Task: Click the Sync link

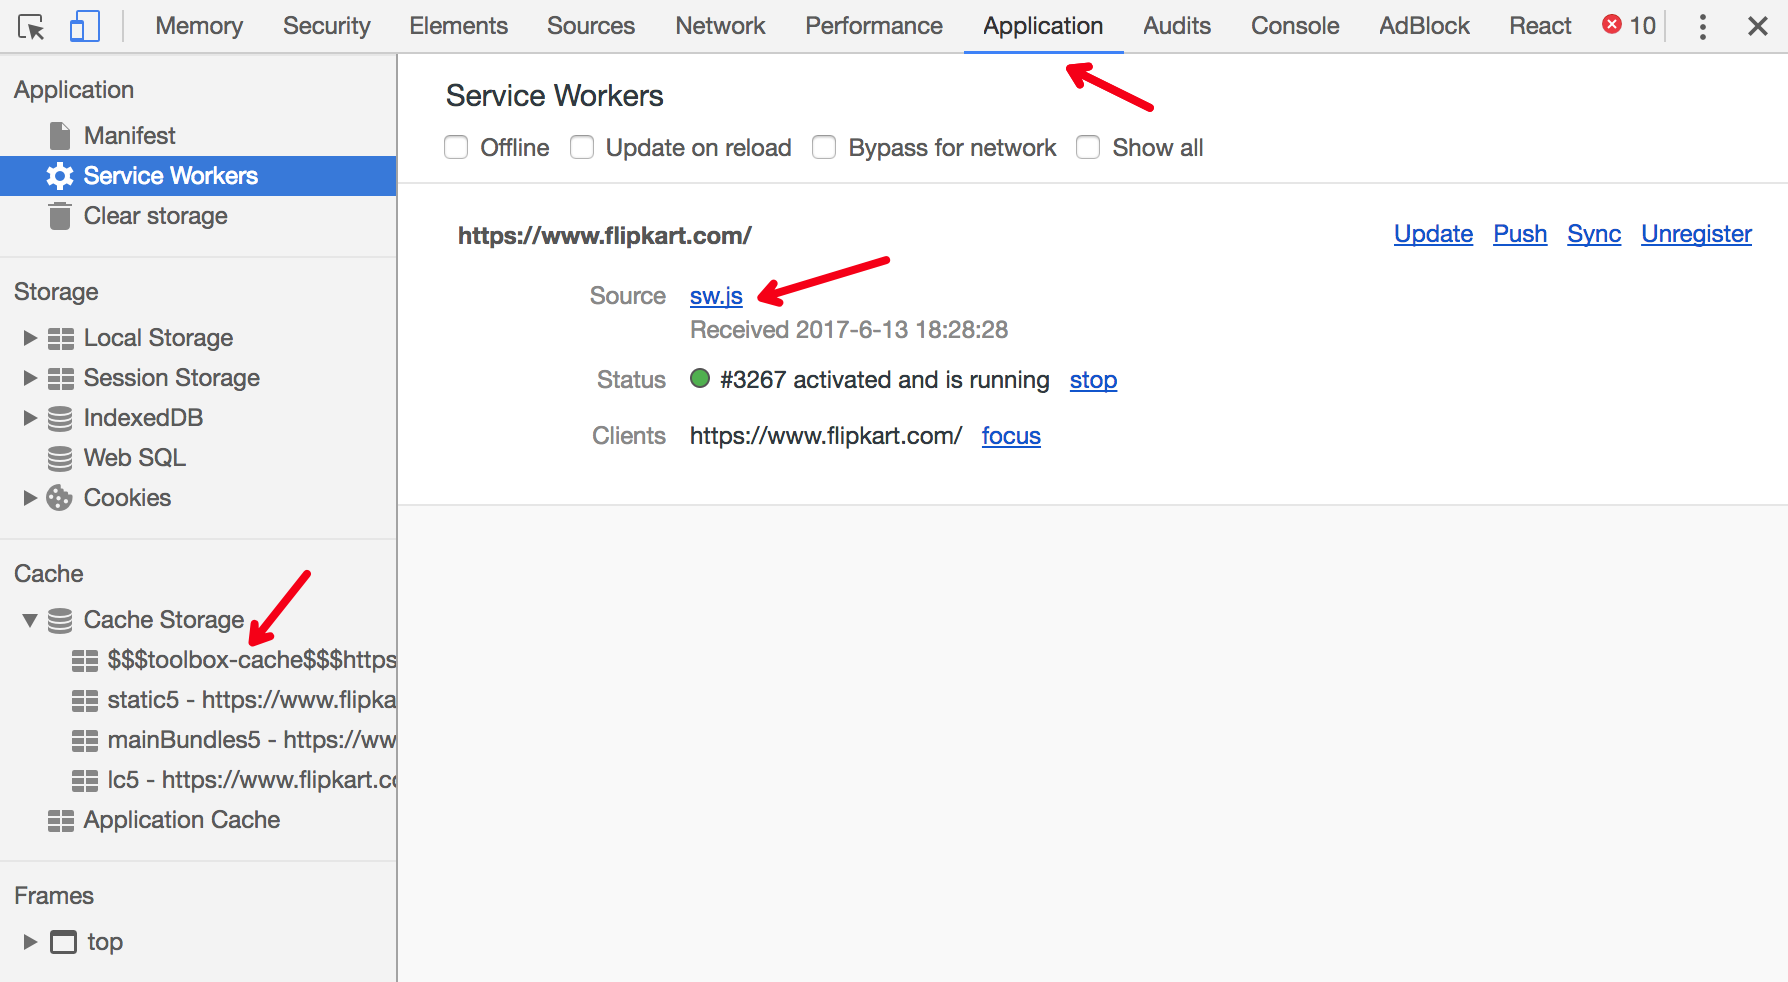Action: point(1594,234)
